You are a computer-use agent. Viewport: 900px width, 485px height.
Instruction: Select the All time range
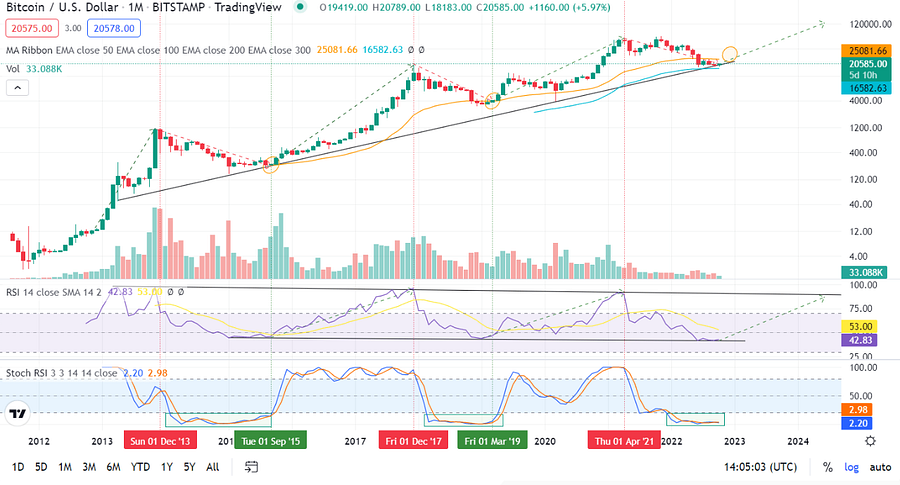pyautogui.click(x=212, y=467)
